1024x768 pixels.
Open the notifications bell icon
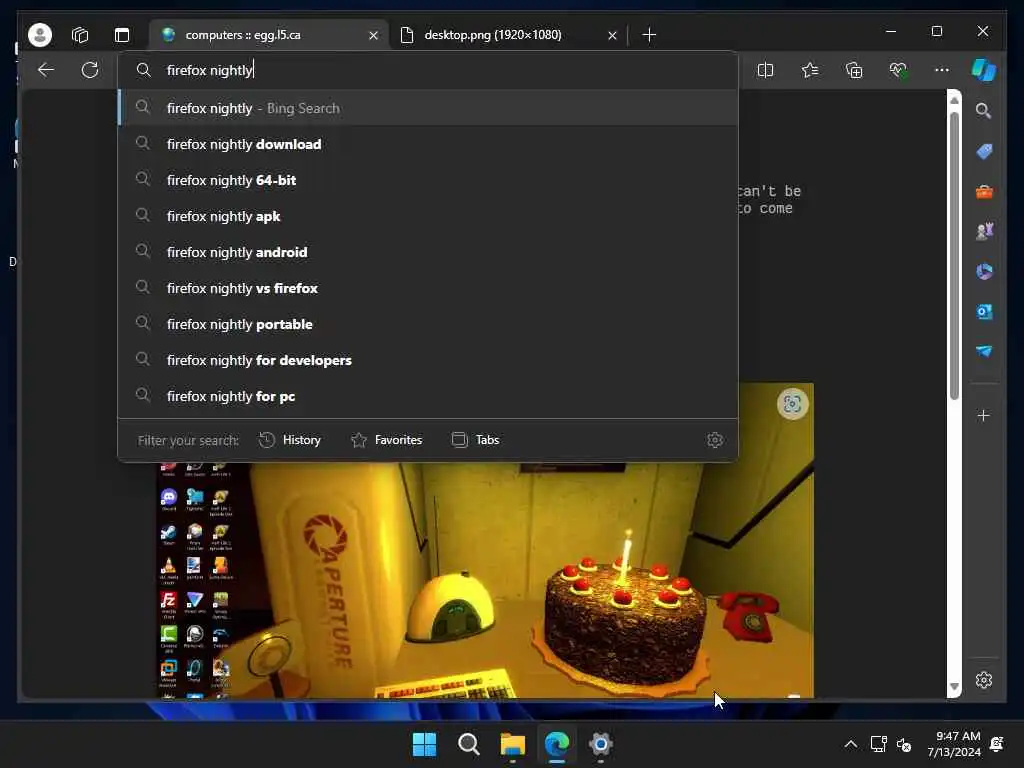997,744
